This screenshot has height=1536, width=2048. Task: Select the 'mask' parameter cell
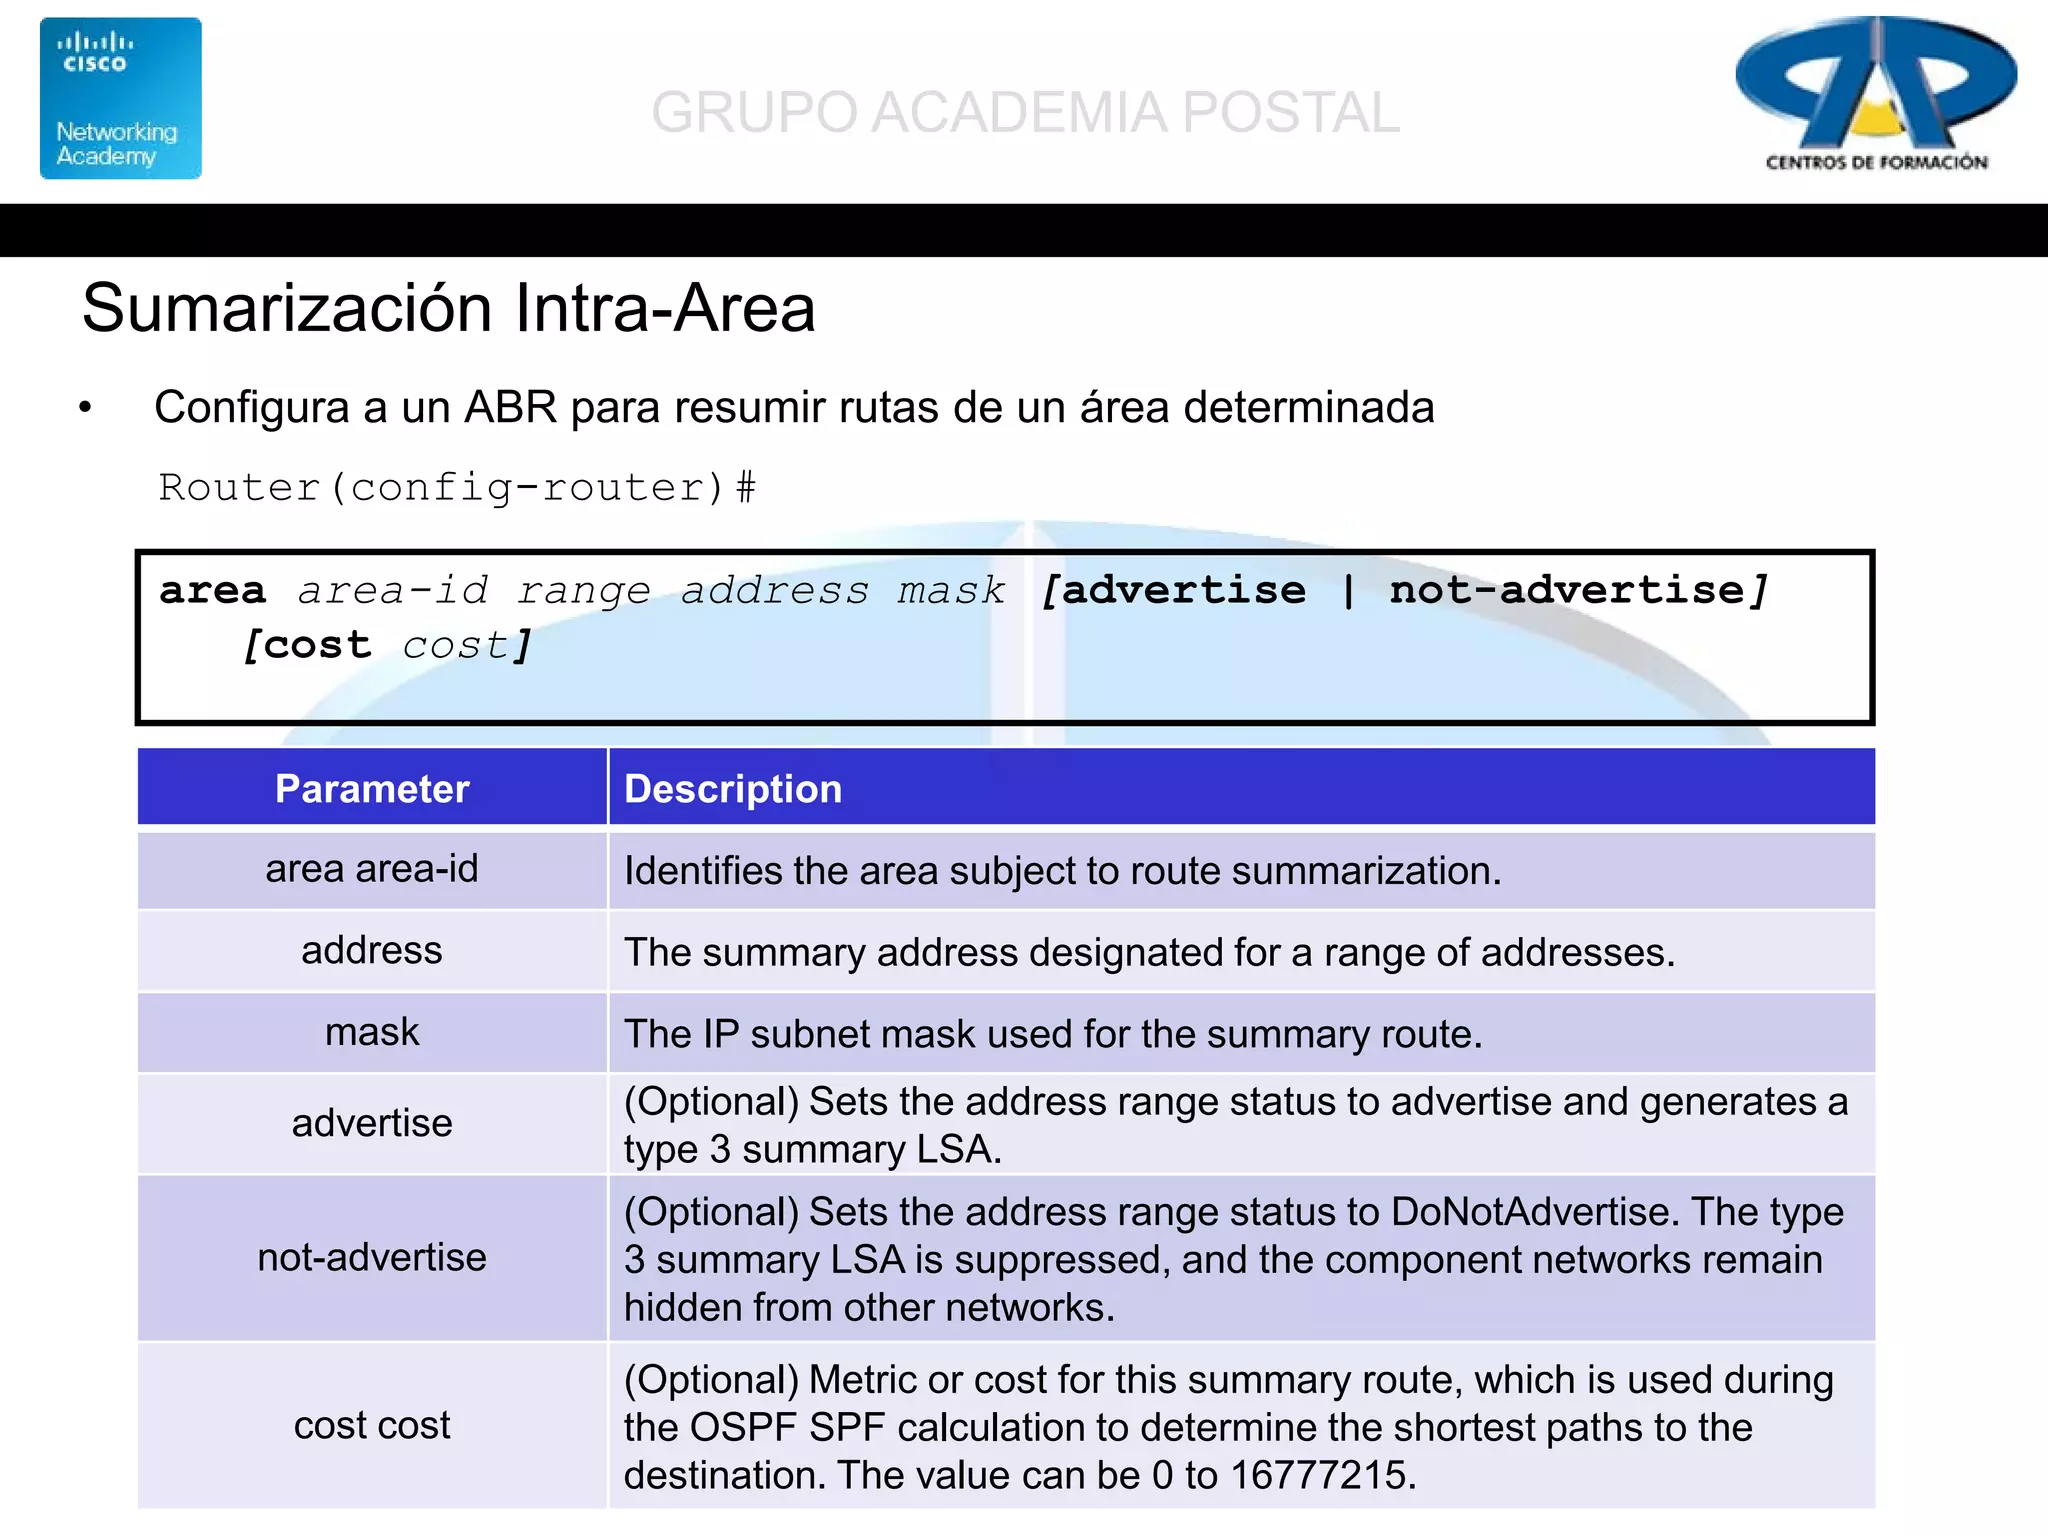coord(372,1032)
